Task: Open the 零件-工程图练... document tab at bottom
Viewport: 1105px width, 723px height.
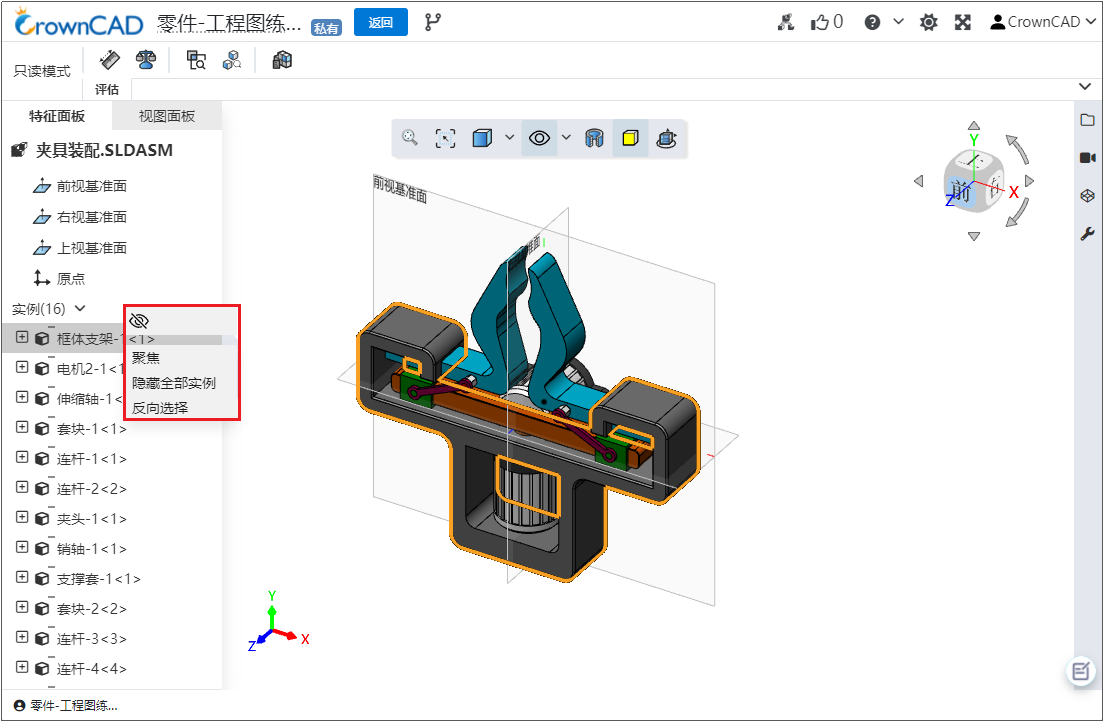Action: pyautogui.click(x=66, y=705)
